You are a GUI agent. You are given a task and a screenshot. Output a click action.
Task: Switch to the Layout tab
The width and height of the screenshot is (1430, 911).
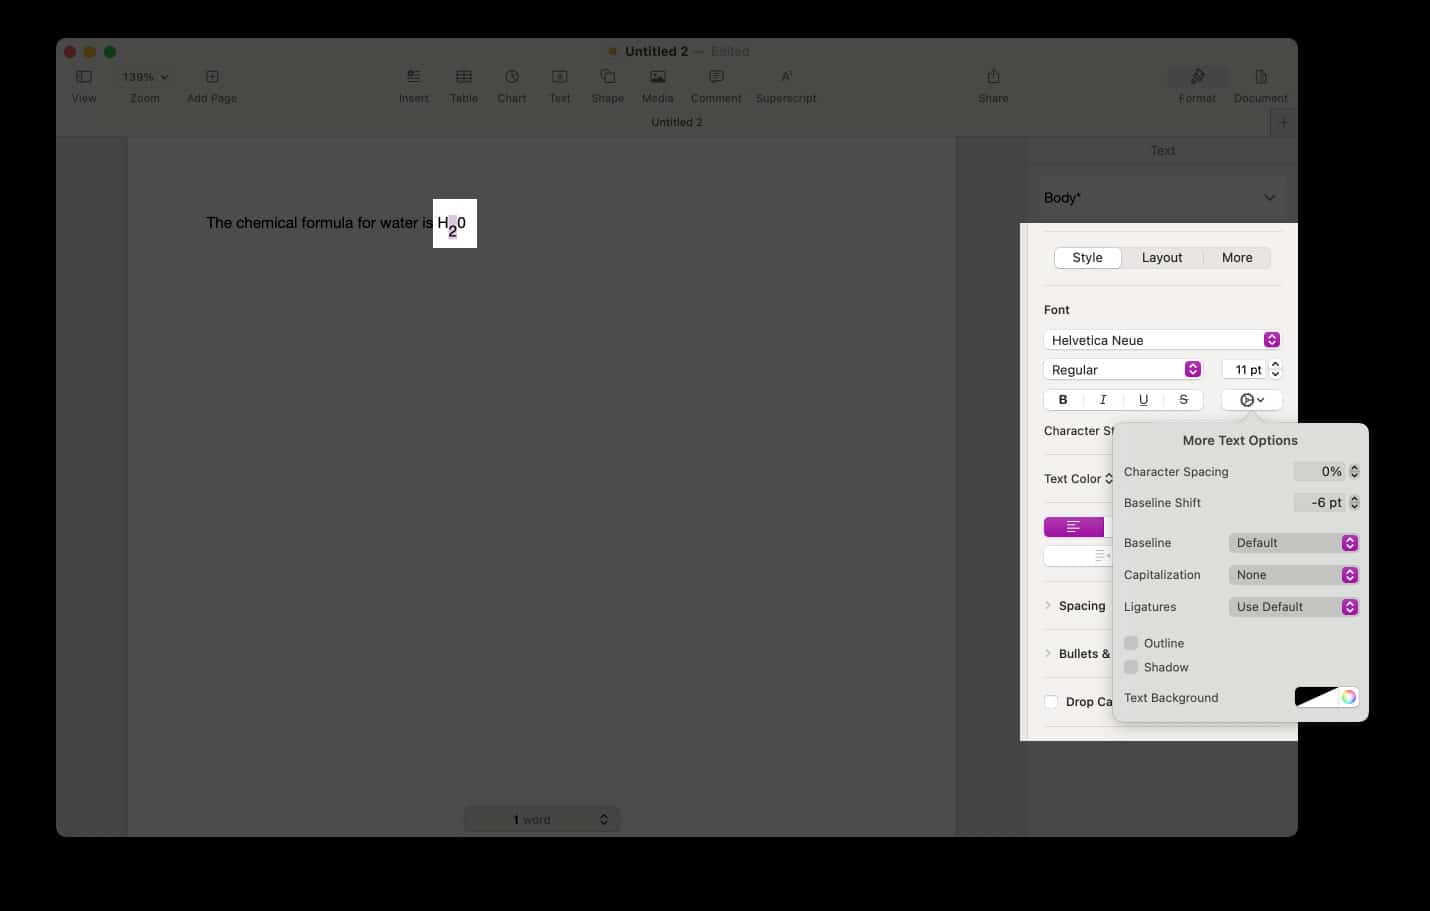tap(1162, 257)
